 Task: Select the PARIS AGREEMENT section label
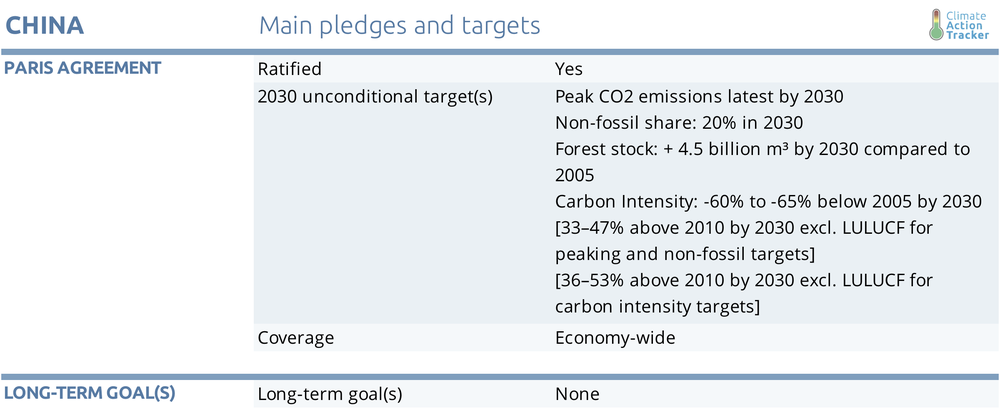coord(82,68)
